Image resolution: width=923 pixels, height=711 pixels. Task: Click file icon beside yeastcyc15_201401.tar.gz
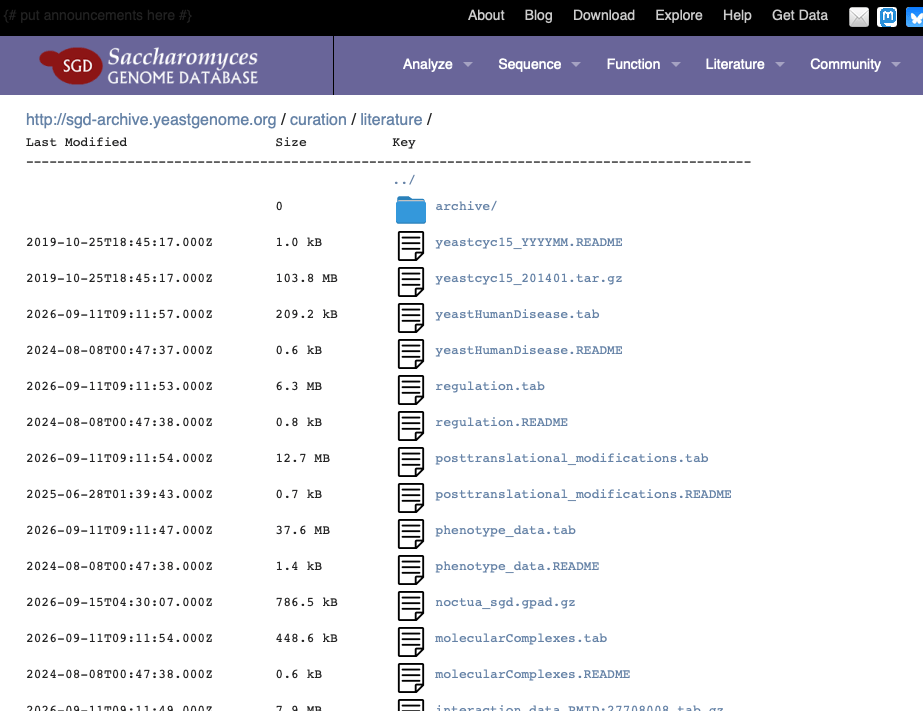tap(410, 281)
